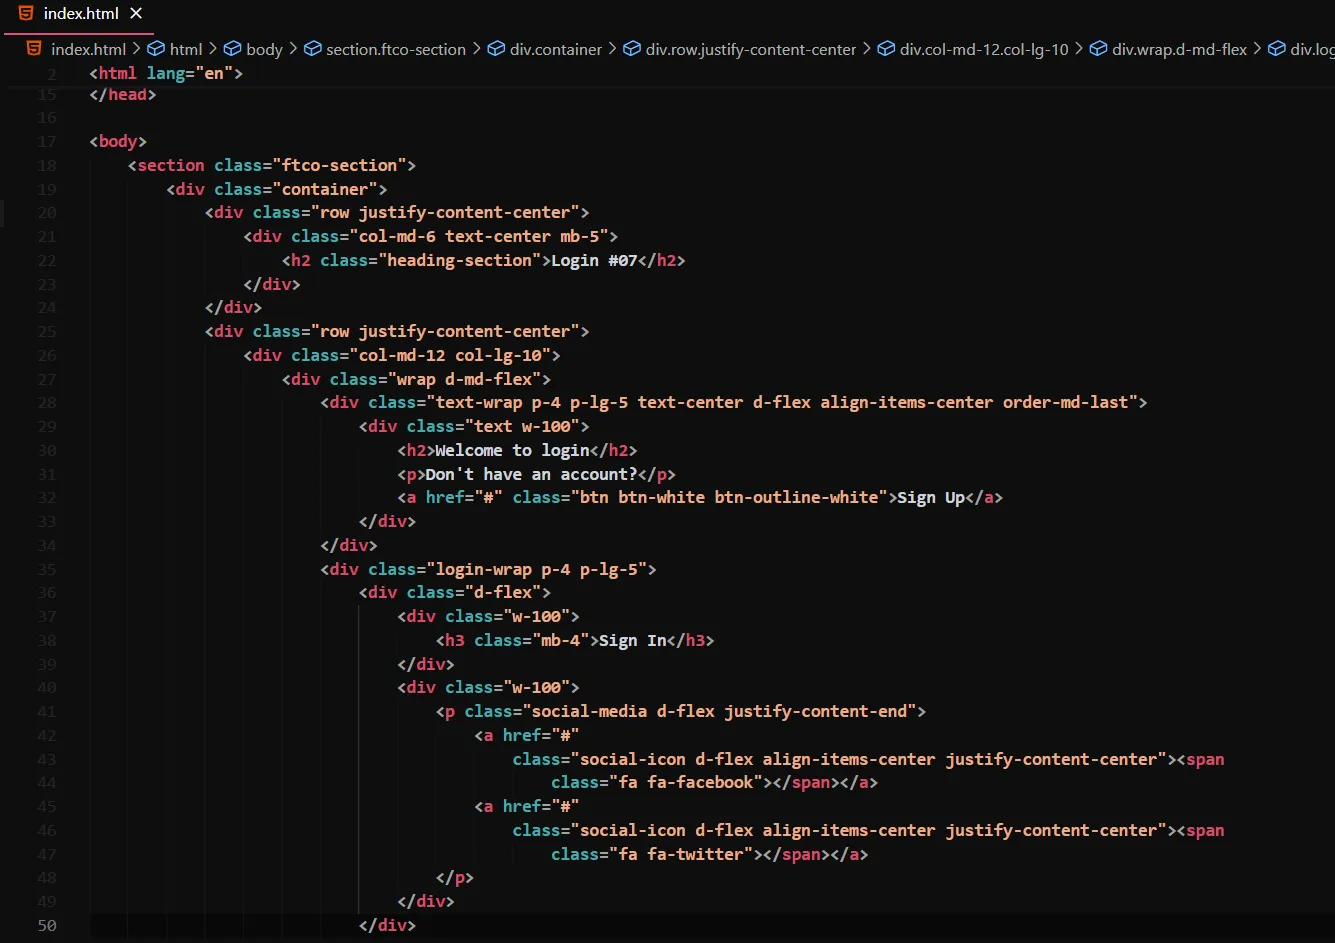1335x943 pixels.
Task: Select the index.html tab title
Action: (81, 14)
